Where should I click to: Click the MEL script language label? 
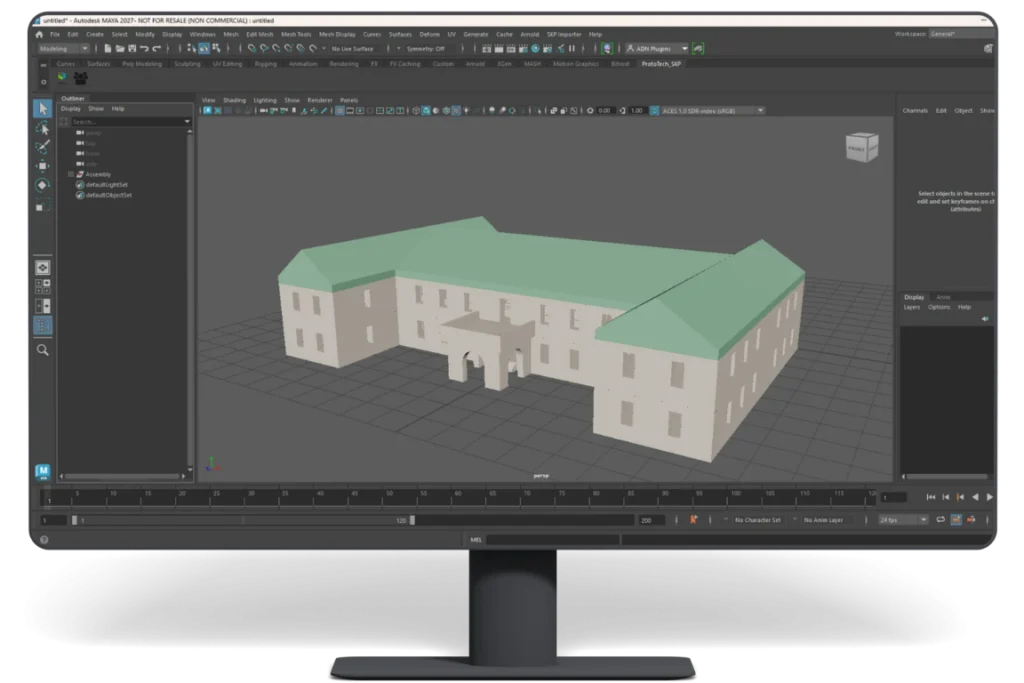point(476,540)
